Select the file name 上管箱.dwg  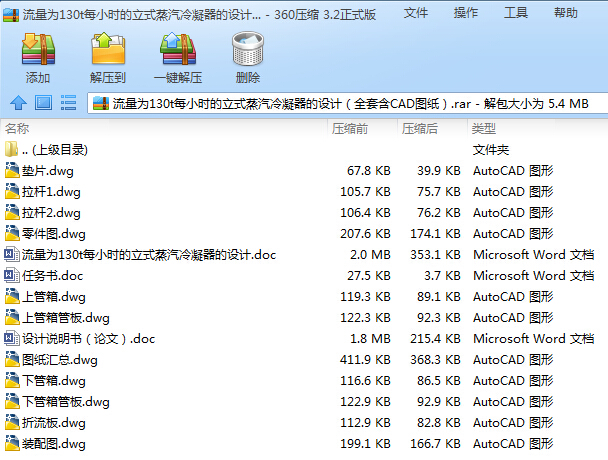pos(54,297)
